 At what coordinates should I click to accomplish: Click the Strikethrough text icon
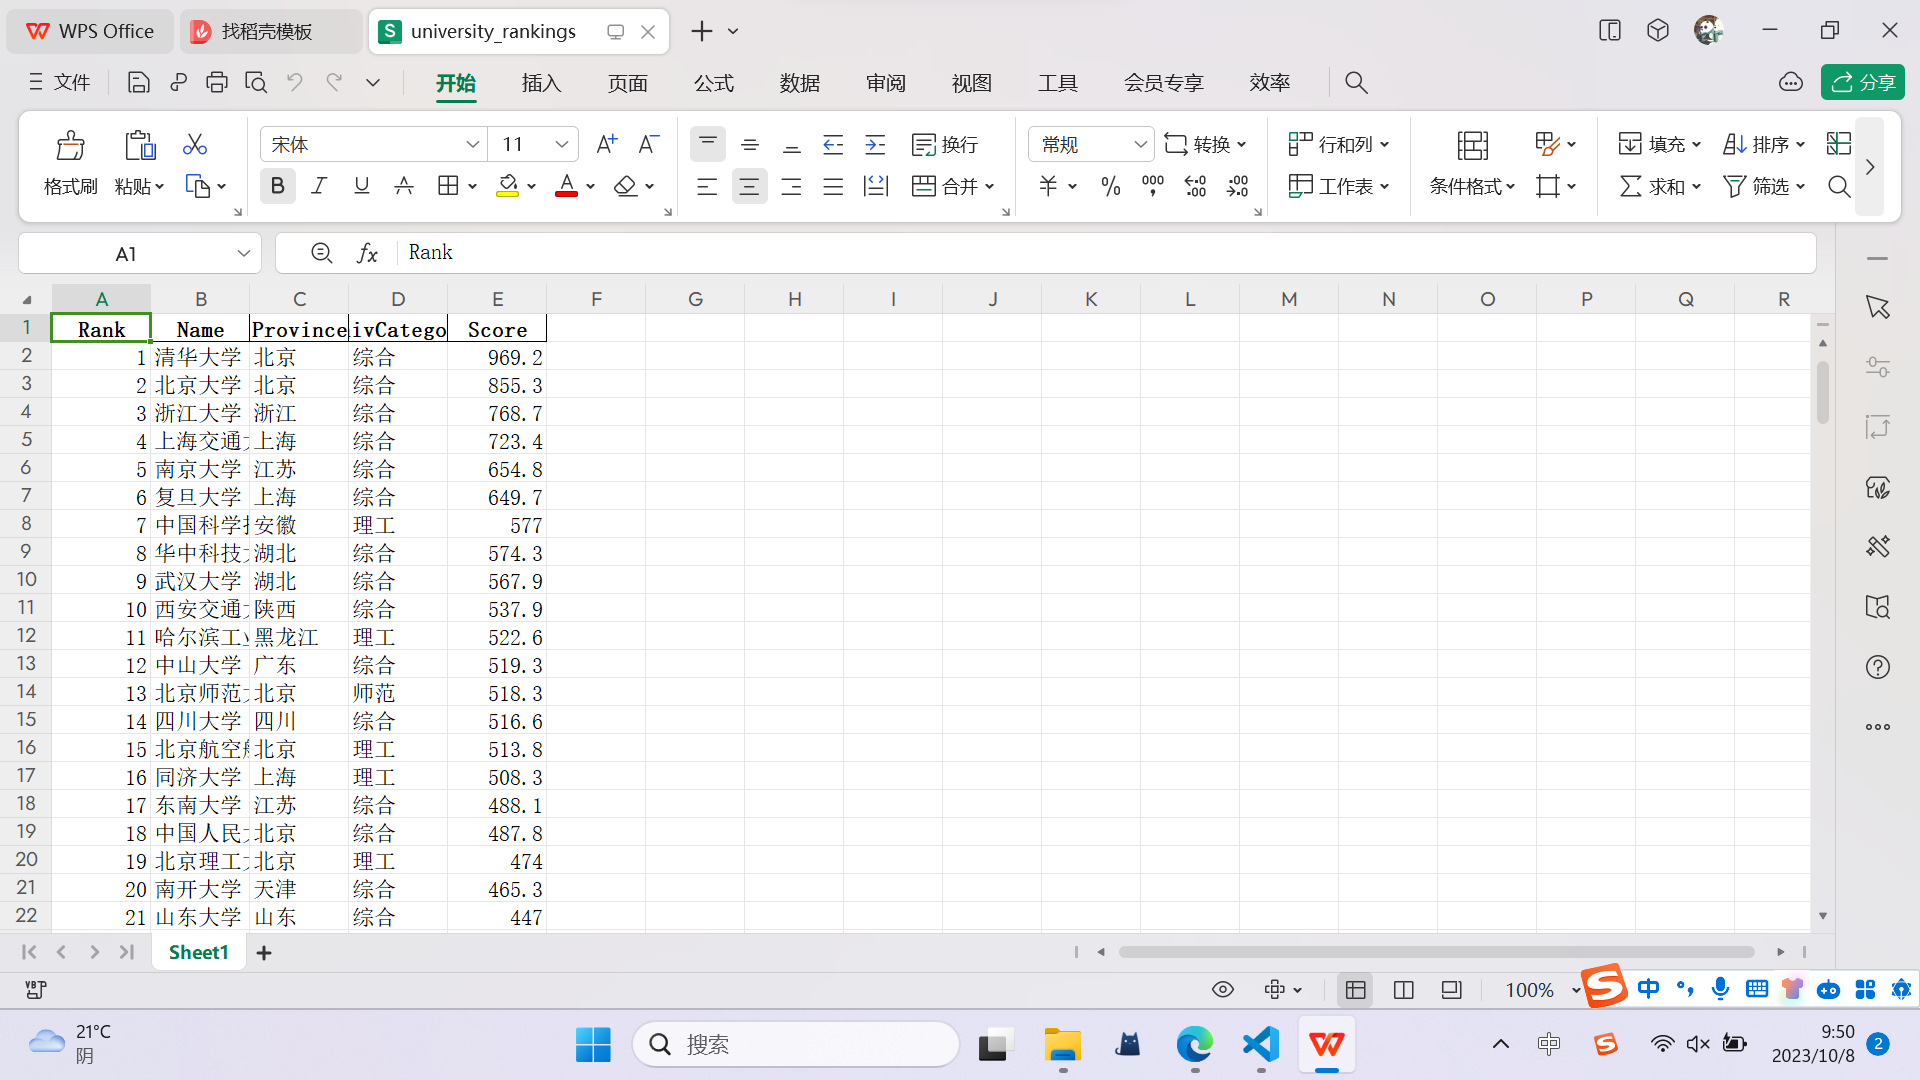point(403,187)
